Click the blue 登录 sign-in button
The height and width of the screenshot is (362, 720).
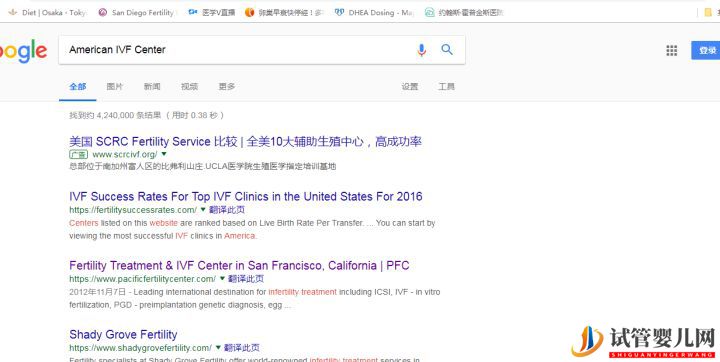pyautogui.click(x=706, y=51)
